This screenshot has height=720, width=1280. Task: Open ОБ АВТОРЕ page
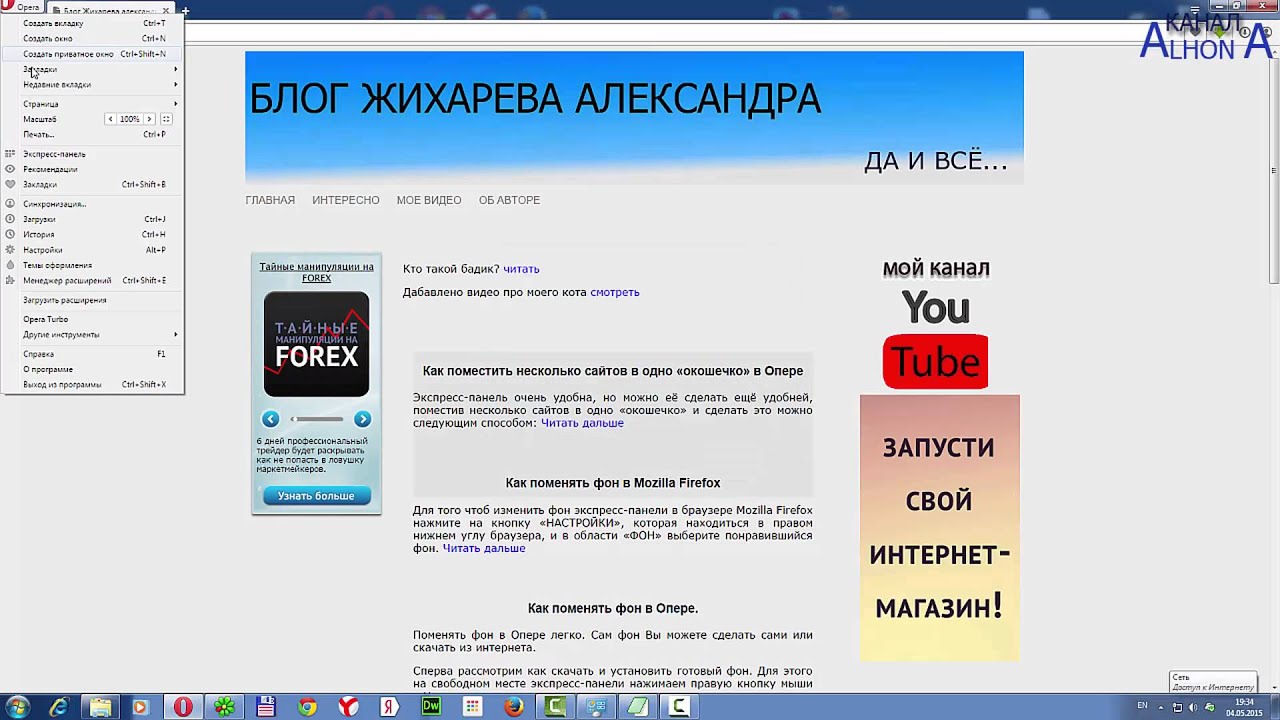pyautogui.click(x=509, y=200)
